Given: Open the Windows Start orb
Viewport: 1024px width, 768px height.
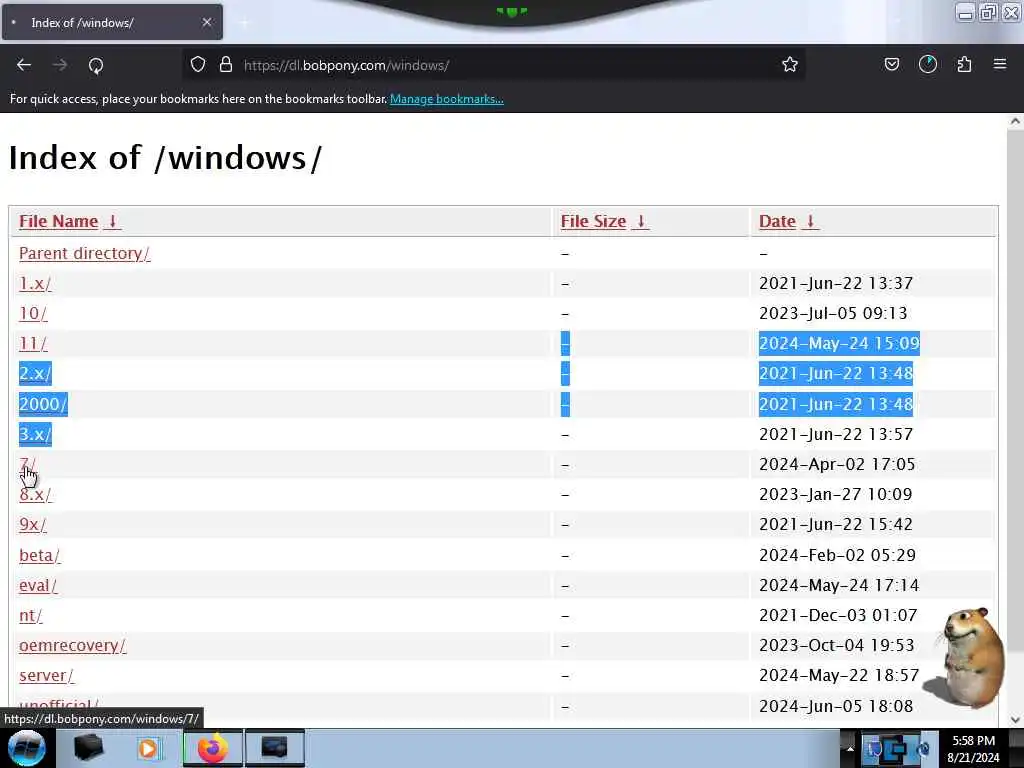Looking at the screenshot, I should (26, 748).
